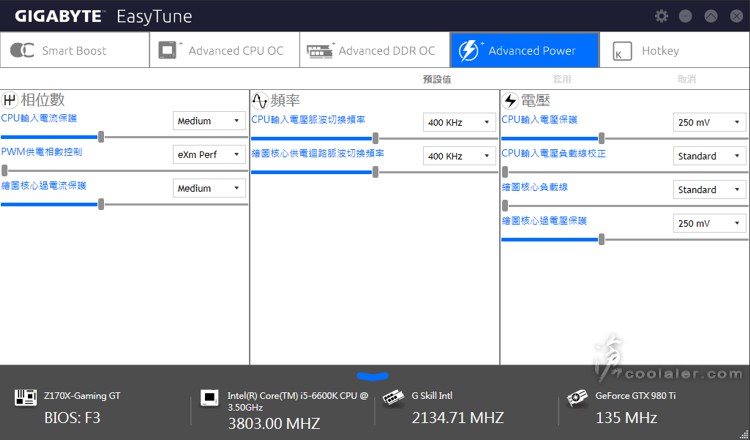Click the CPU輸入電壓保護 label

540,120
